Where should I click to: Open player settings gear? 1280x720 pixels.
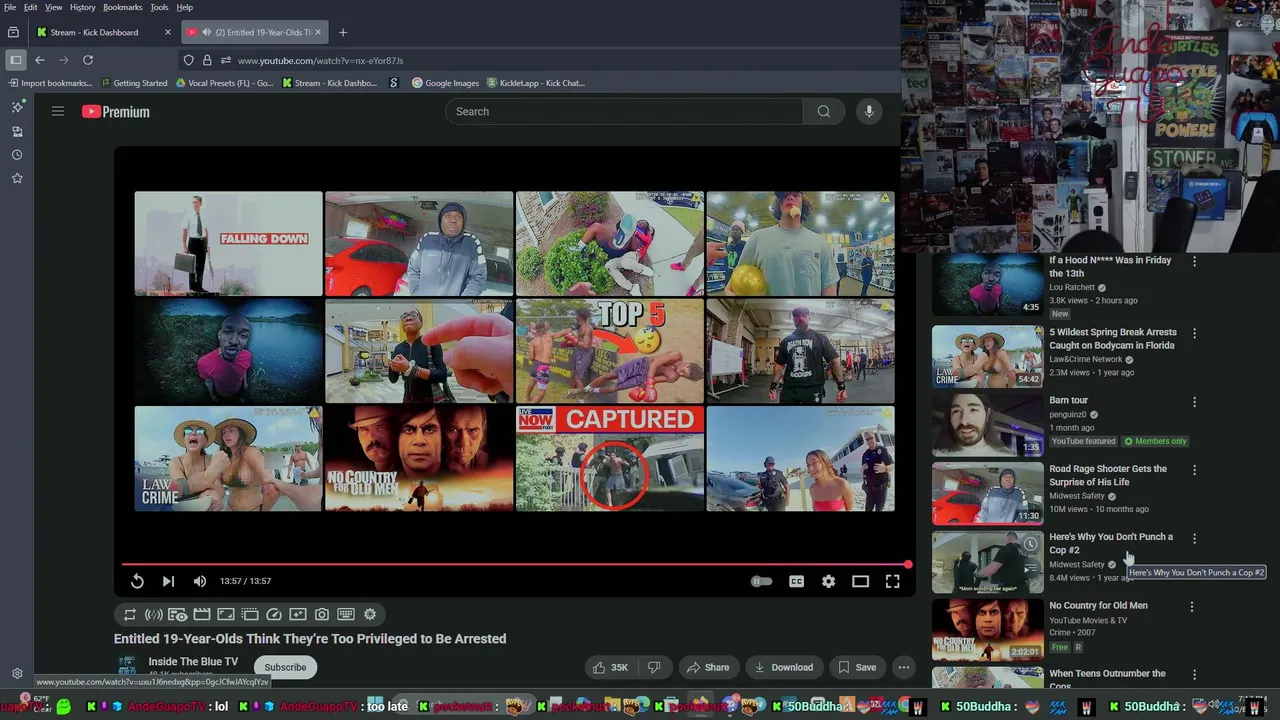point(828,581)
